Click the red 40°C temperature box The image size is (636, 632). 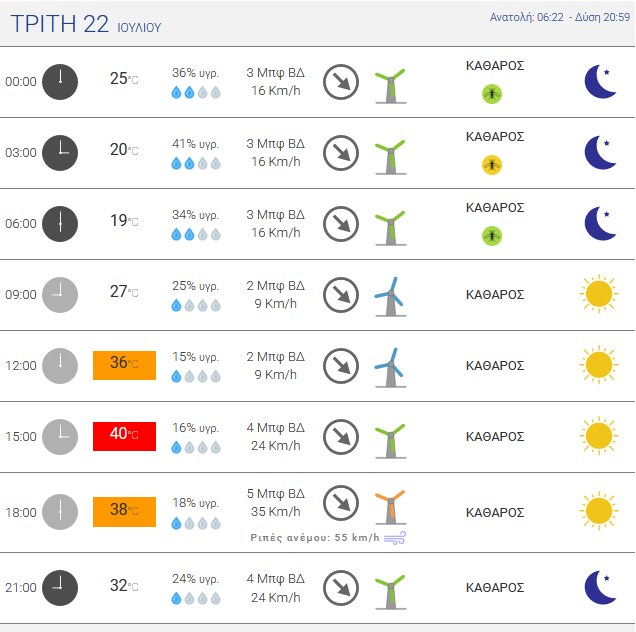point(125,436)
